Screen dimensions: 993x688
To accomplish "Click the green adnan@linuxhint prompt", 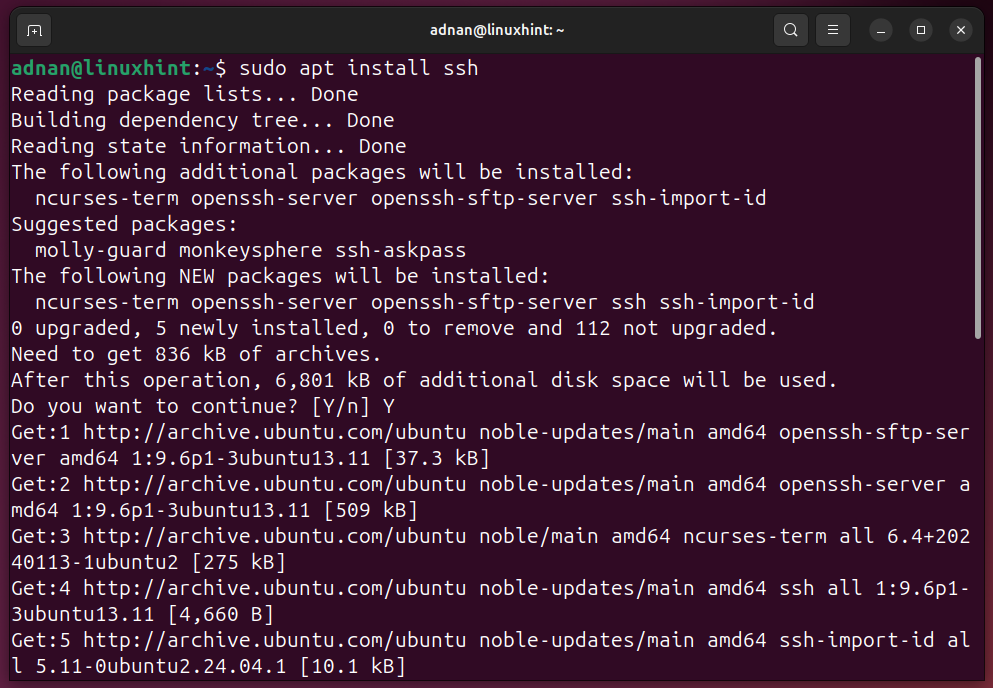I will (101, 68).
